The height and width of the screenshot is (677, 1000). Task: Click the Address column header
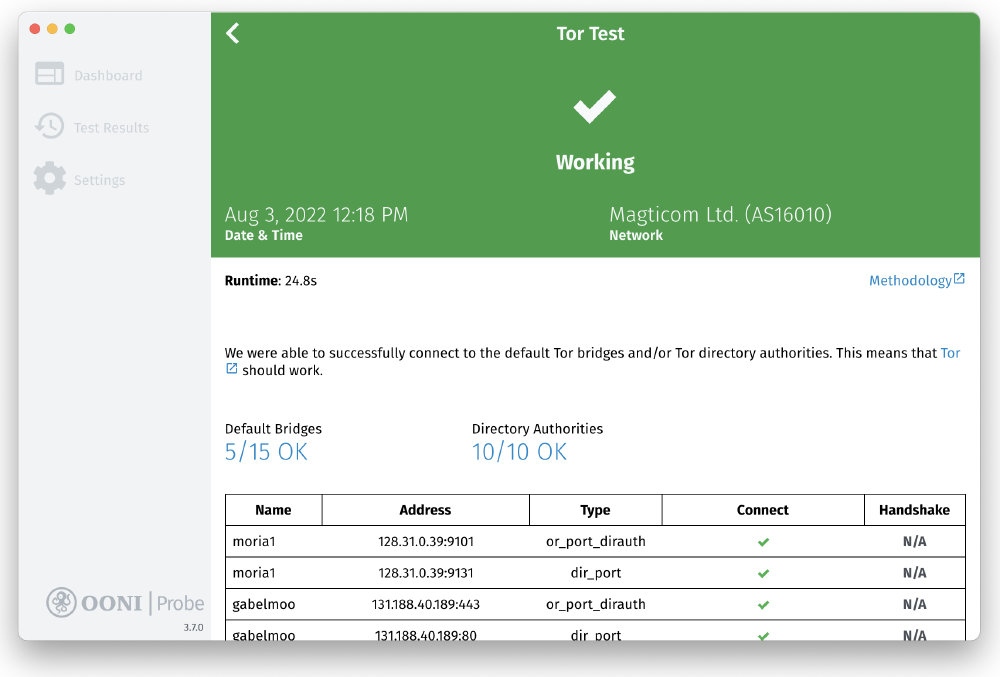(x=425, y=509)
